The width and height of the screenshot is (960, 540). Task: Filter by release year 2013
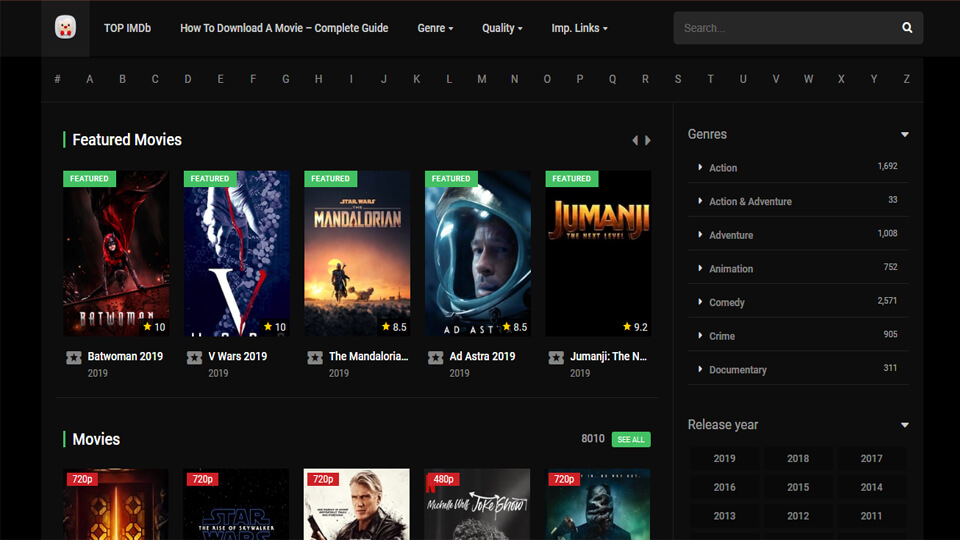724,516
